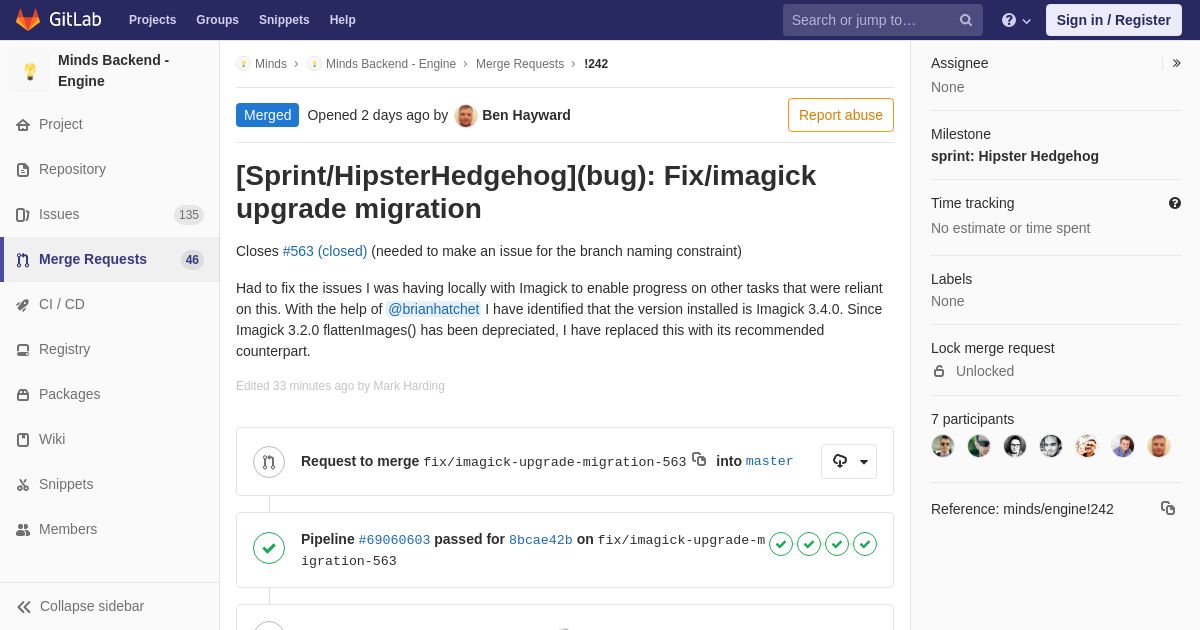The width and height of the screenshot is (1200, 630).
Task: Open Project home in sidebar
Action: (x=110, y=124)
